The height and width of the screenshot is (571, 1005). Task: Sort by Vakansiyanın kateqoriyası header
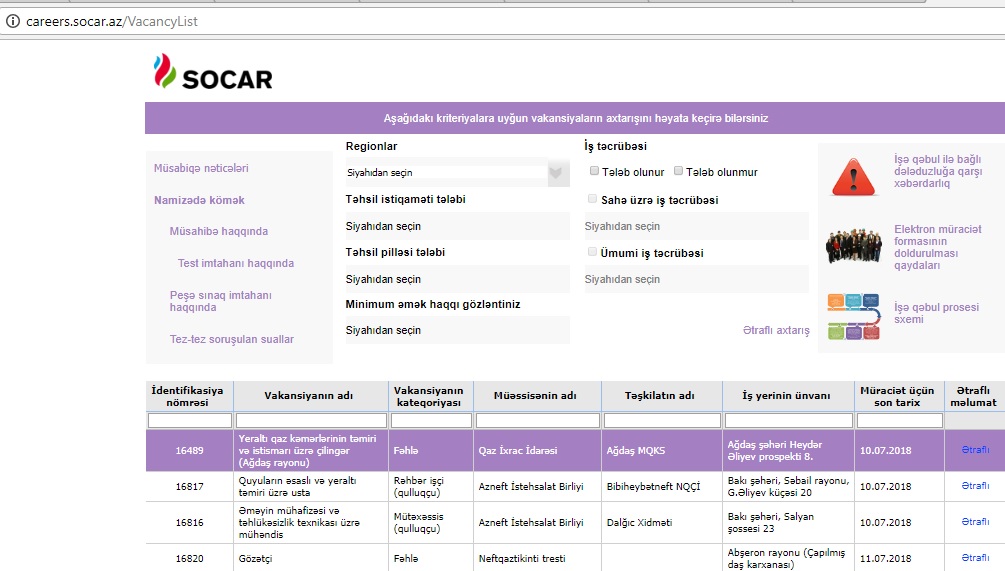click(x=431, y=396)
